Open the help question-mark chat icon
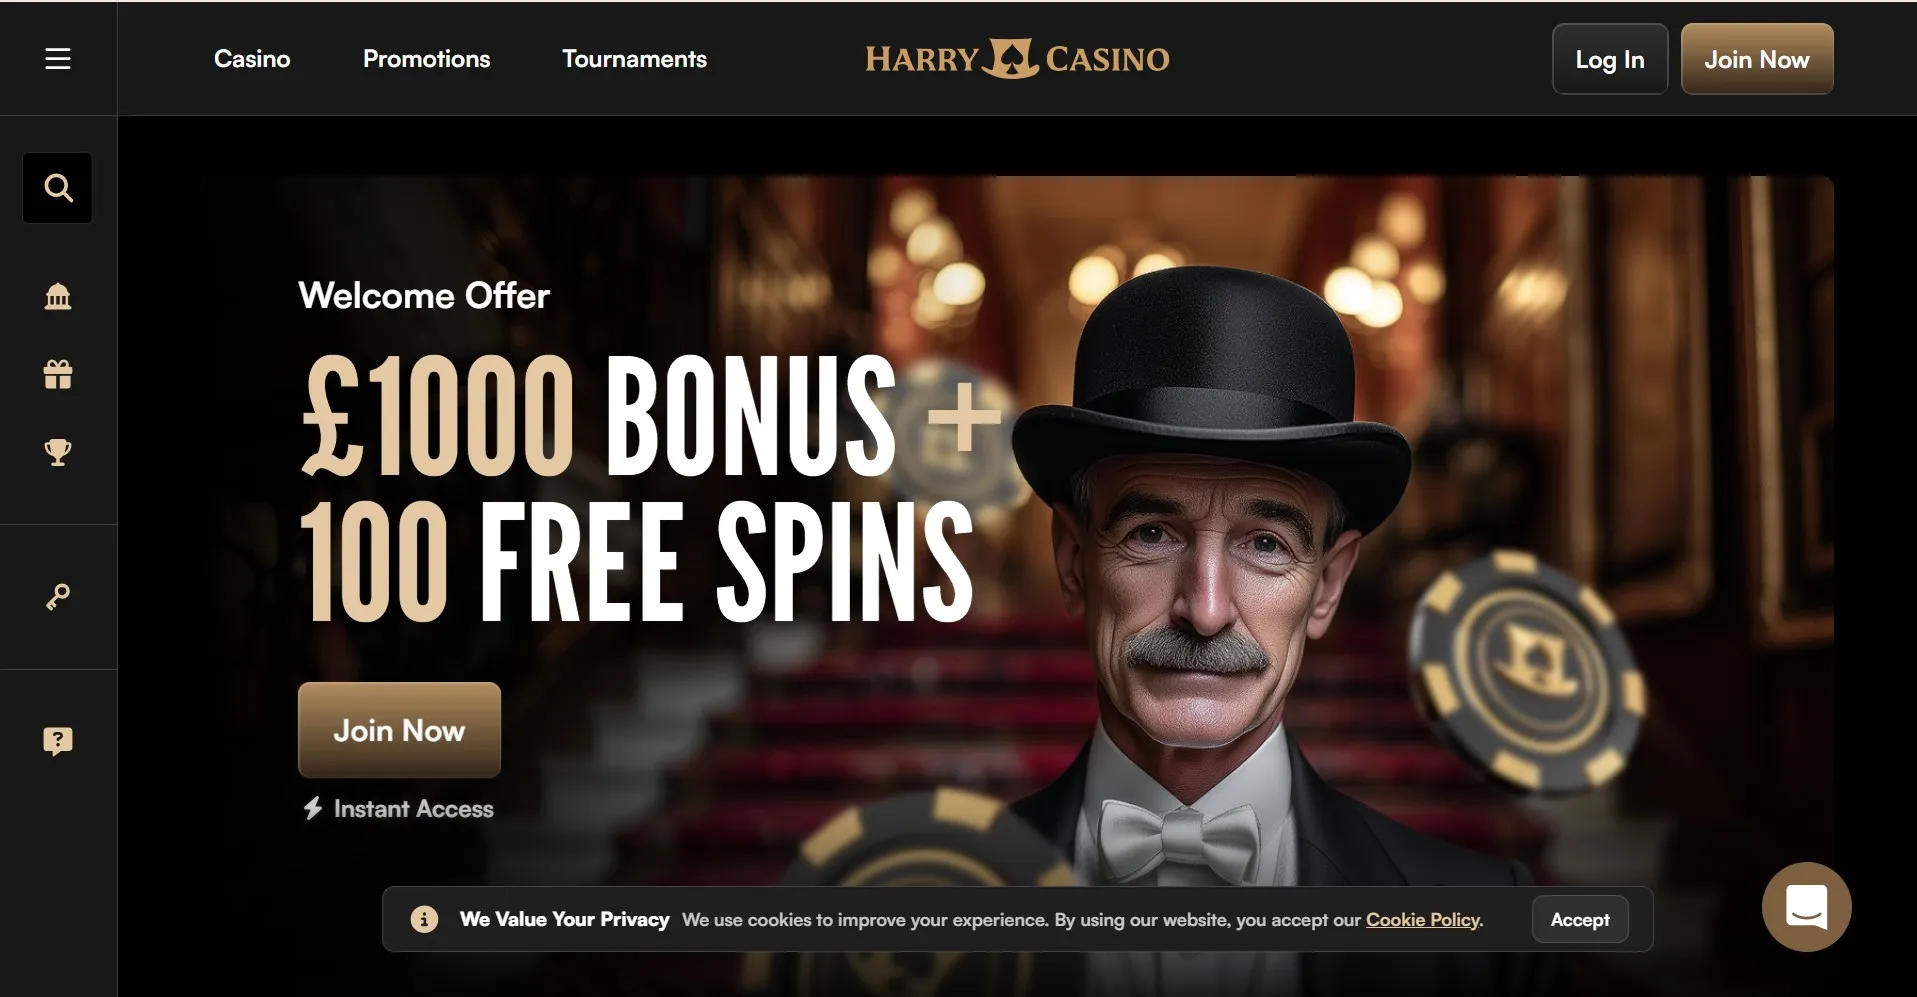The image size is (1917, 997). (x=58, y=741)
